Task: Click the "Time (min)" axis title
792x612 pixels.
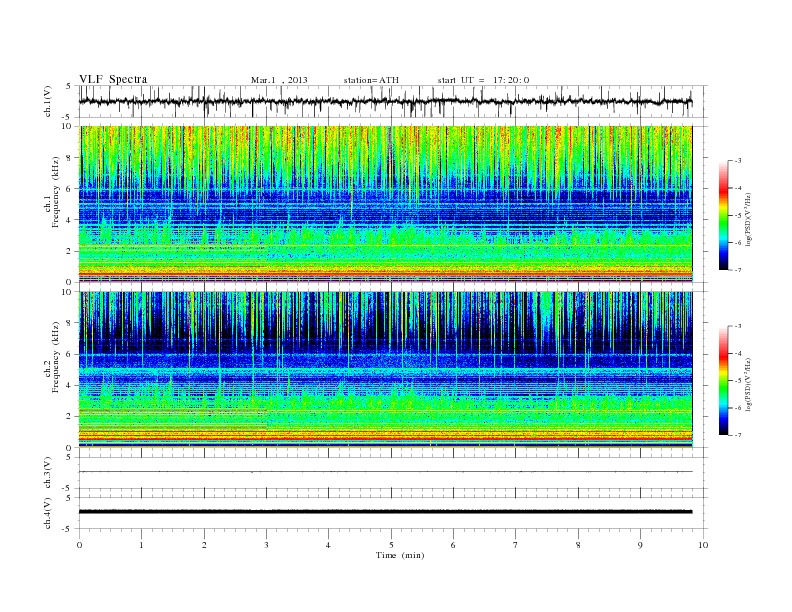Action: tap(400, 555)
